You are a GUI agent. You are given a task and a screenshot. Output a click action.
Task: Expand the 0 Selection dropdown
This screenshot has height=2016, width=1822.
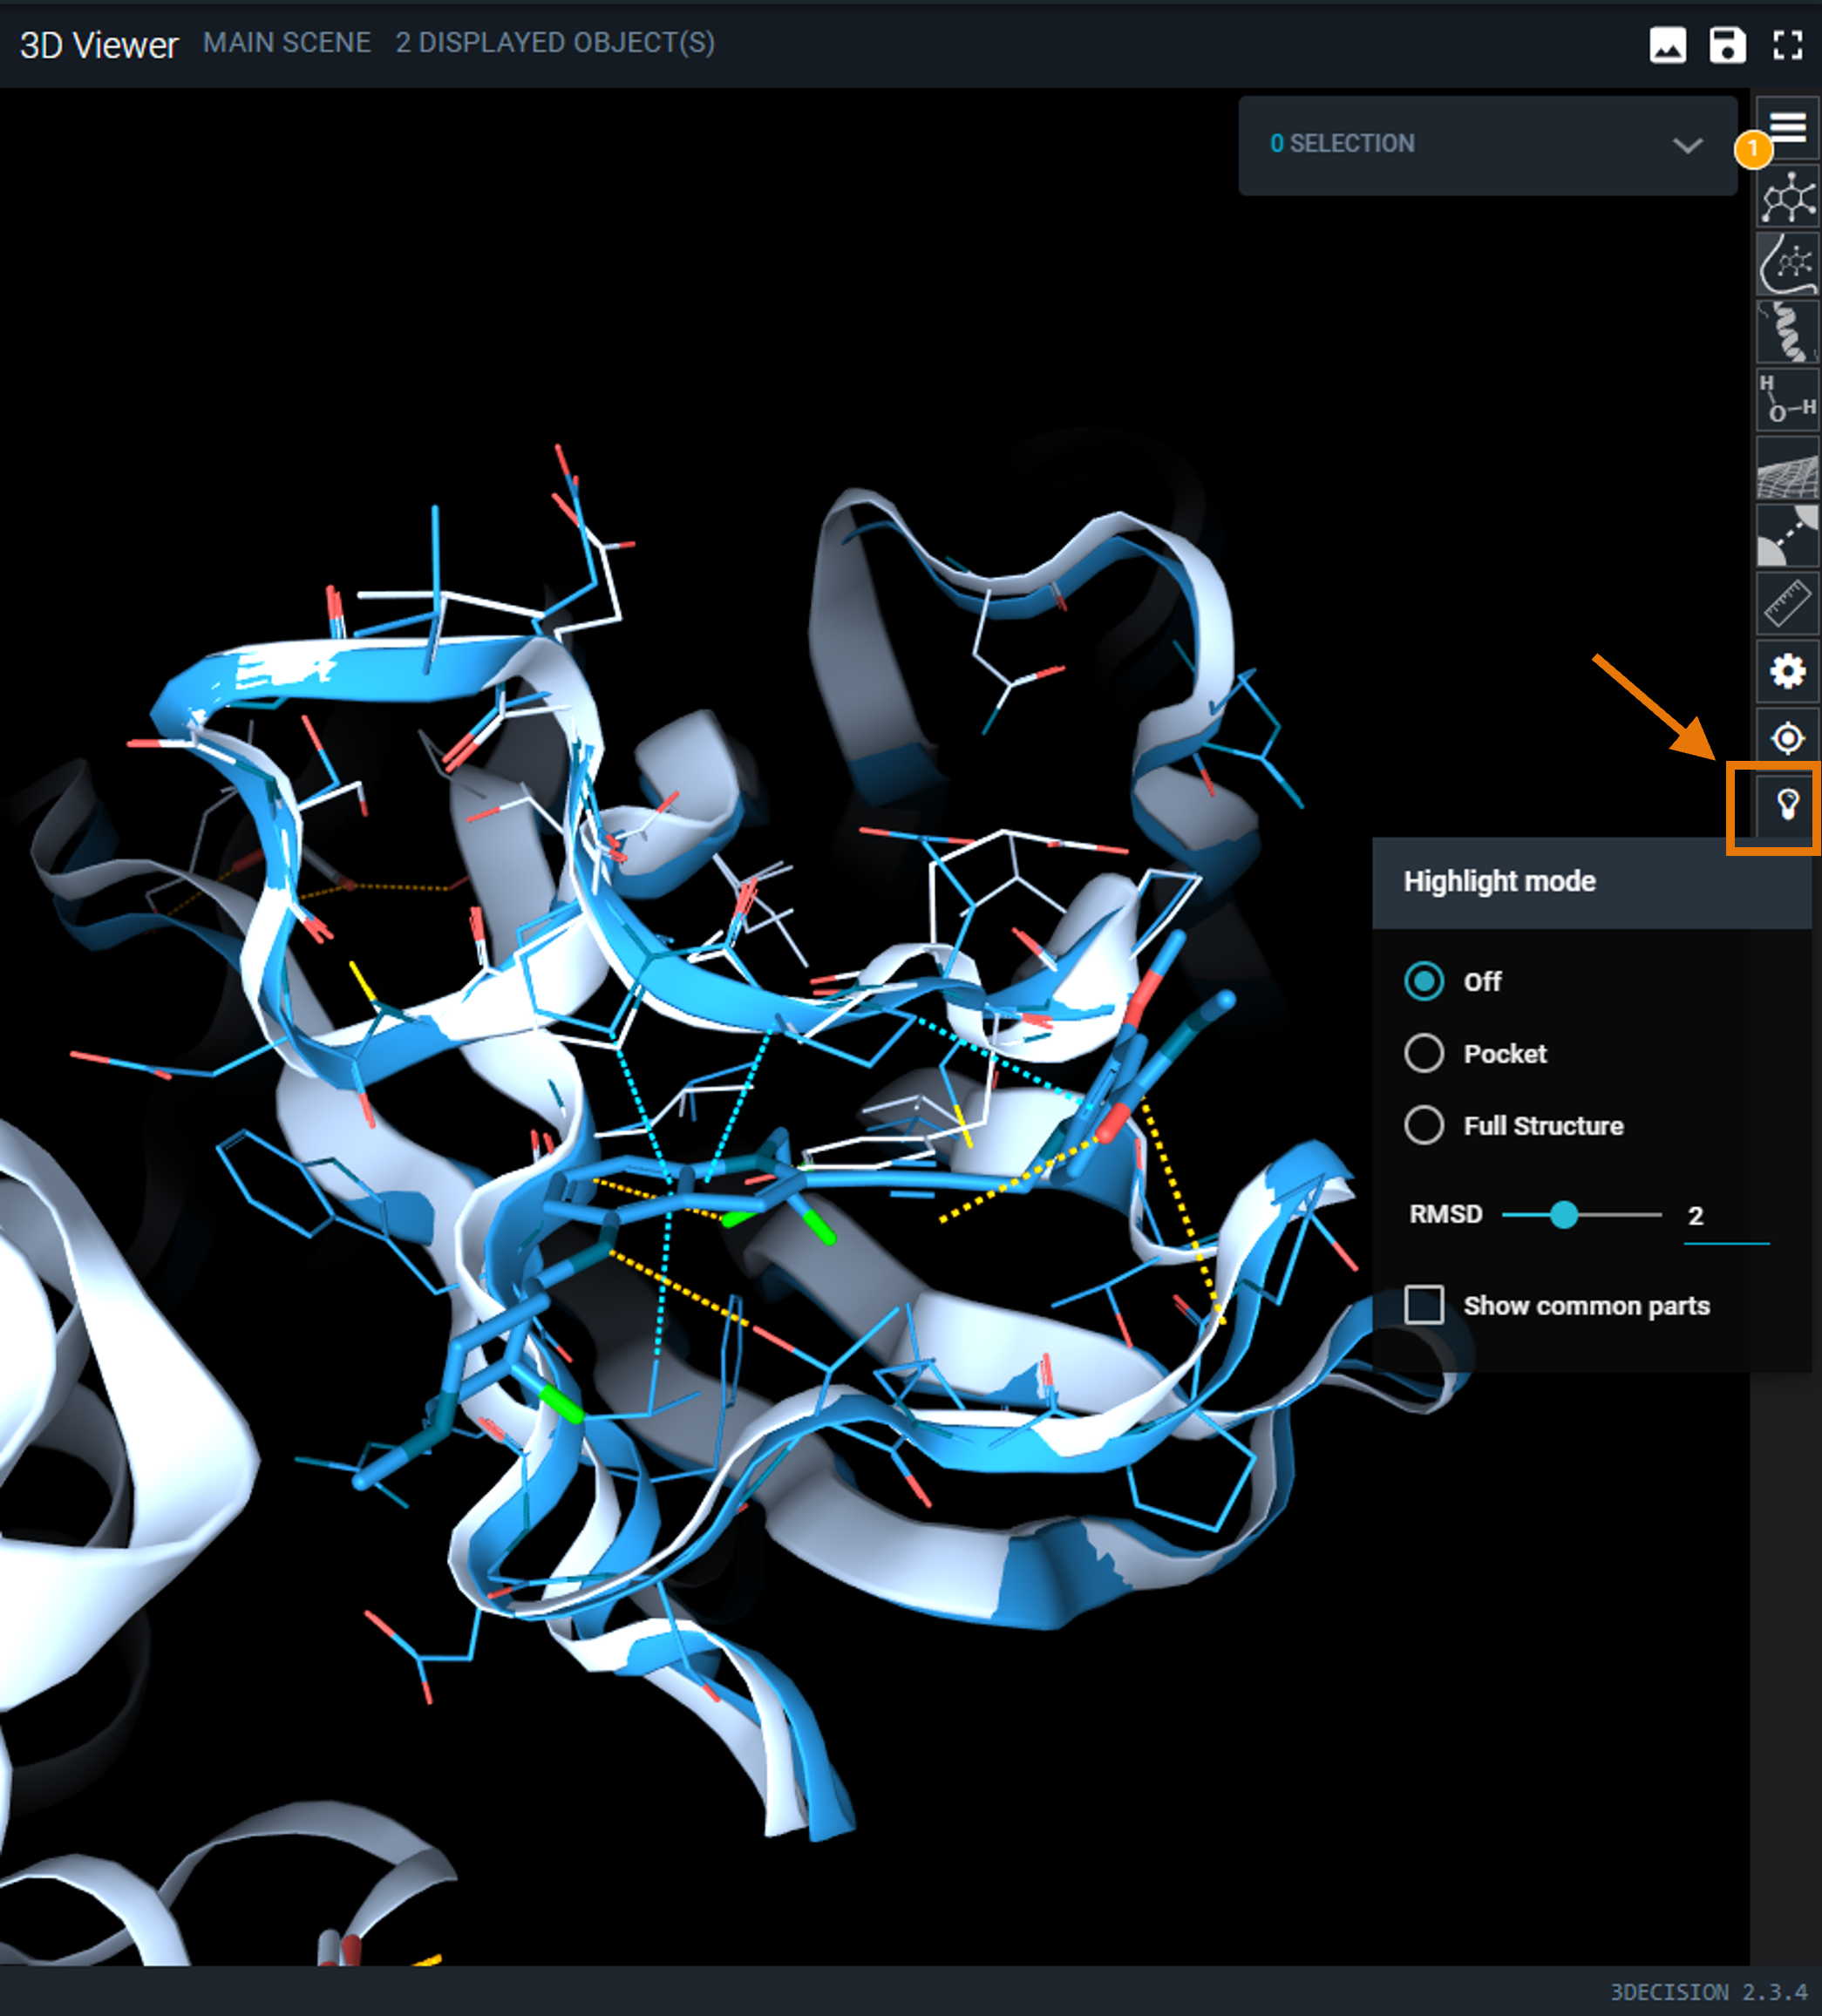tap(1687, 145)
